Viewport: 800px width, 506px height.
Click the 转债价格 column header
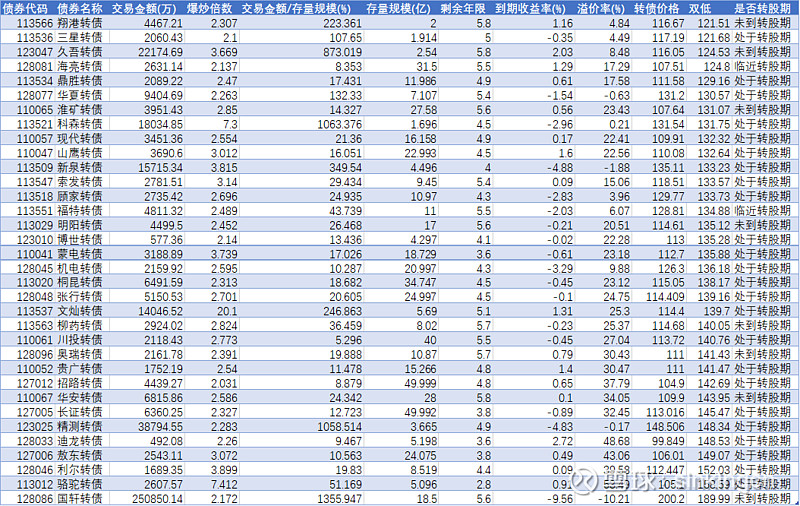[657, 8]
